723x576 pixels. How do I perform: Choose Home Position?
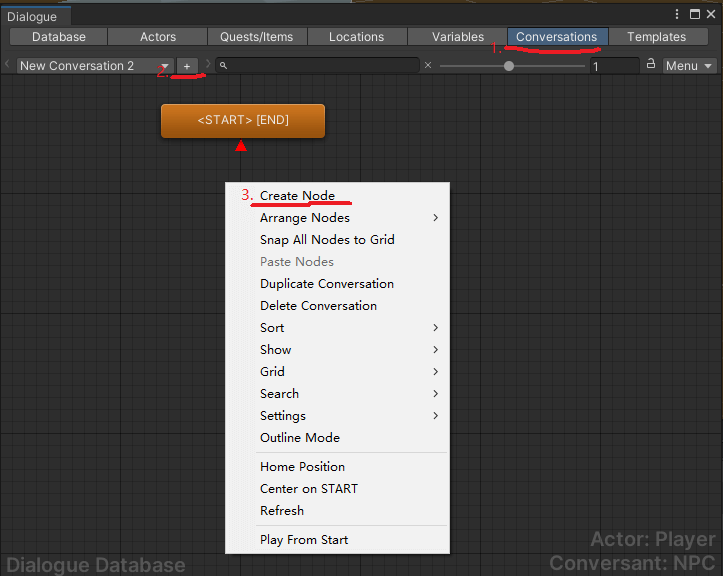tap(337, 467)
